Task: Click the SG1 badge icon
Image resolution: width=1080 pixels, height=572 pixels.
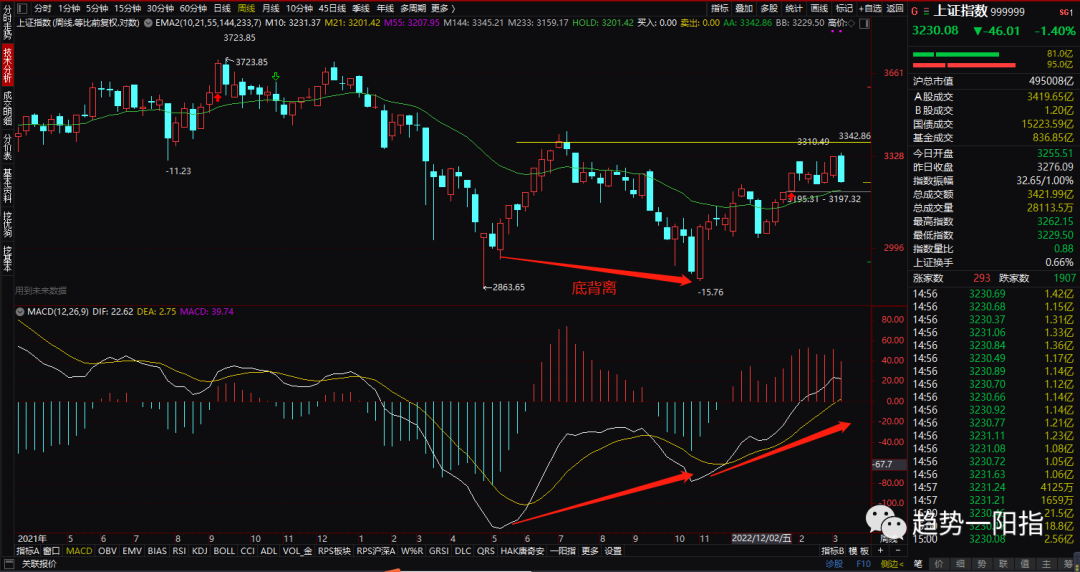Action: (x=1066, y=12)
